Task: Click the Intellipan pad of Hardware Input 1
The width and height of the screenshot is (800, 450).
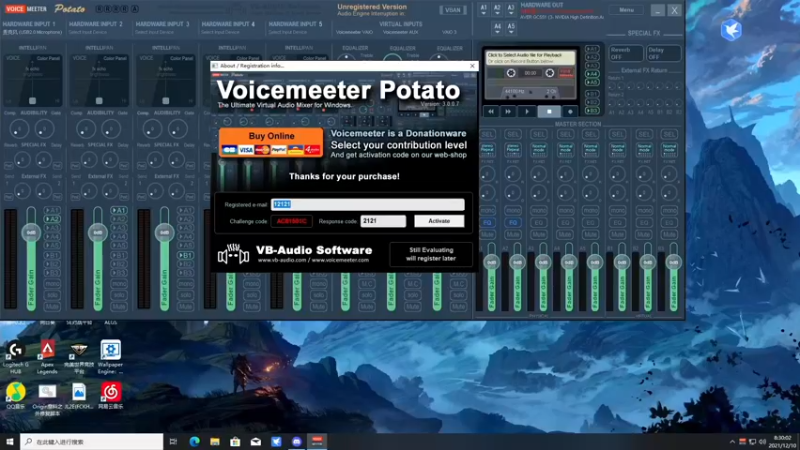Action: pyautogui.click(x=32, y=80)
